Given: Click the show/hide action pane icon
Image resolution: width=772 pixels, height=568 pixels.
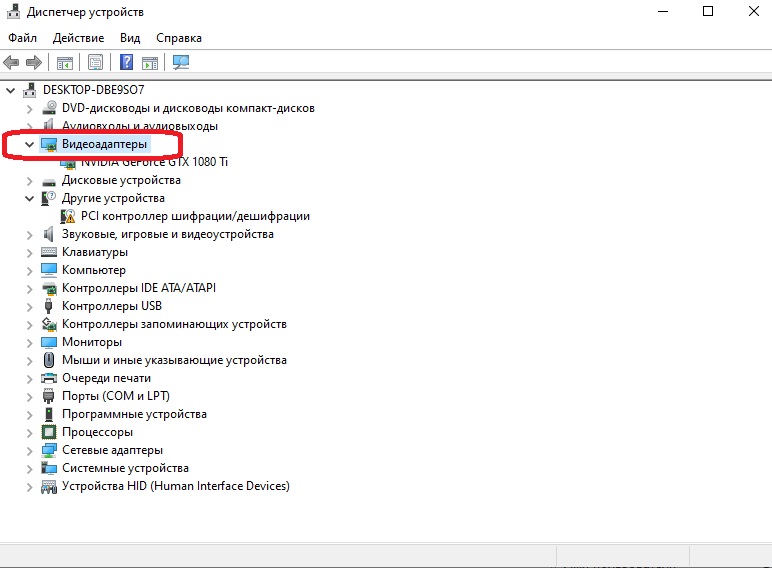Looking at the screenshot, I should 150,62.
